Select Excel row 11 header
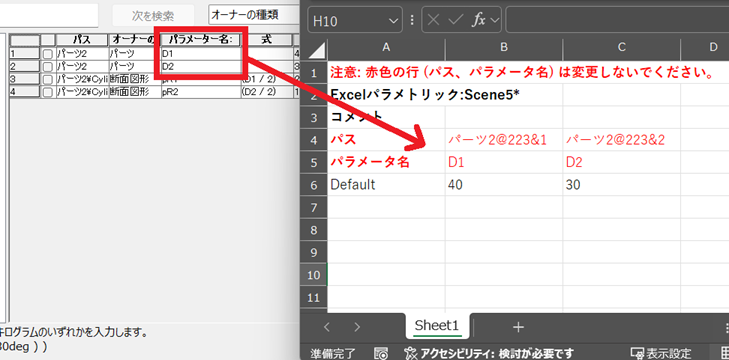729x360 pixels. 314,297
